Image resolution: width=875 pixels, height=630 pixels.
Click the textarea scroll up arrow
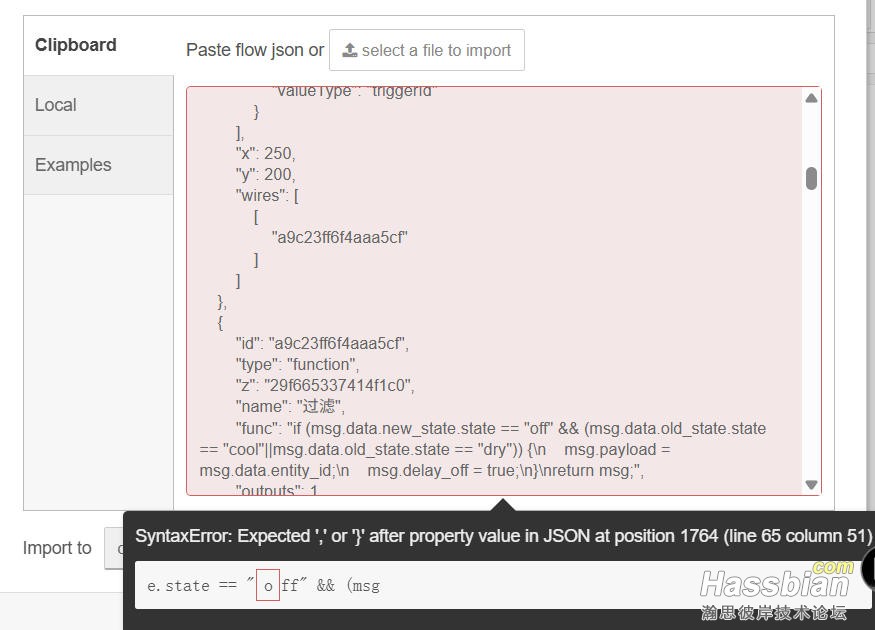(x=811, y=98)
